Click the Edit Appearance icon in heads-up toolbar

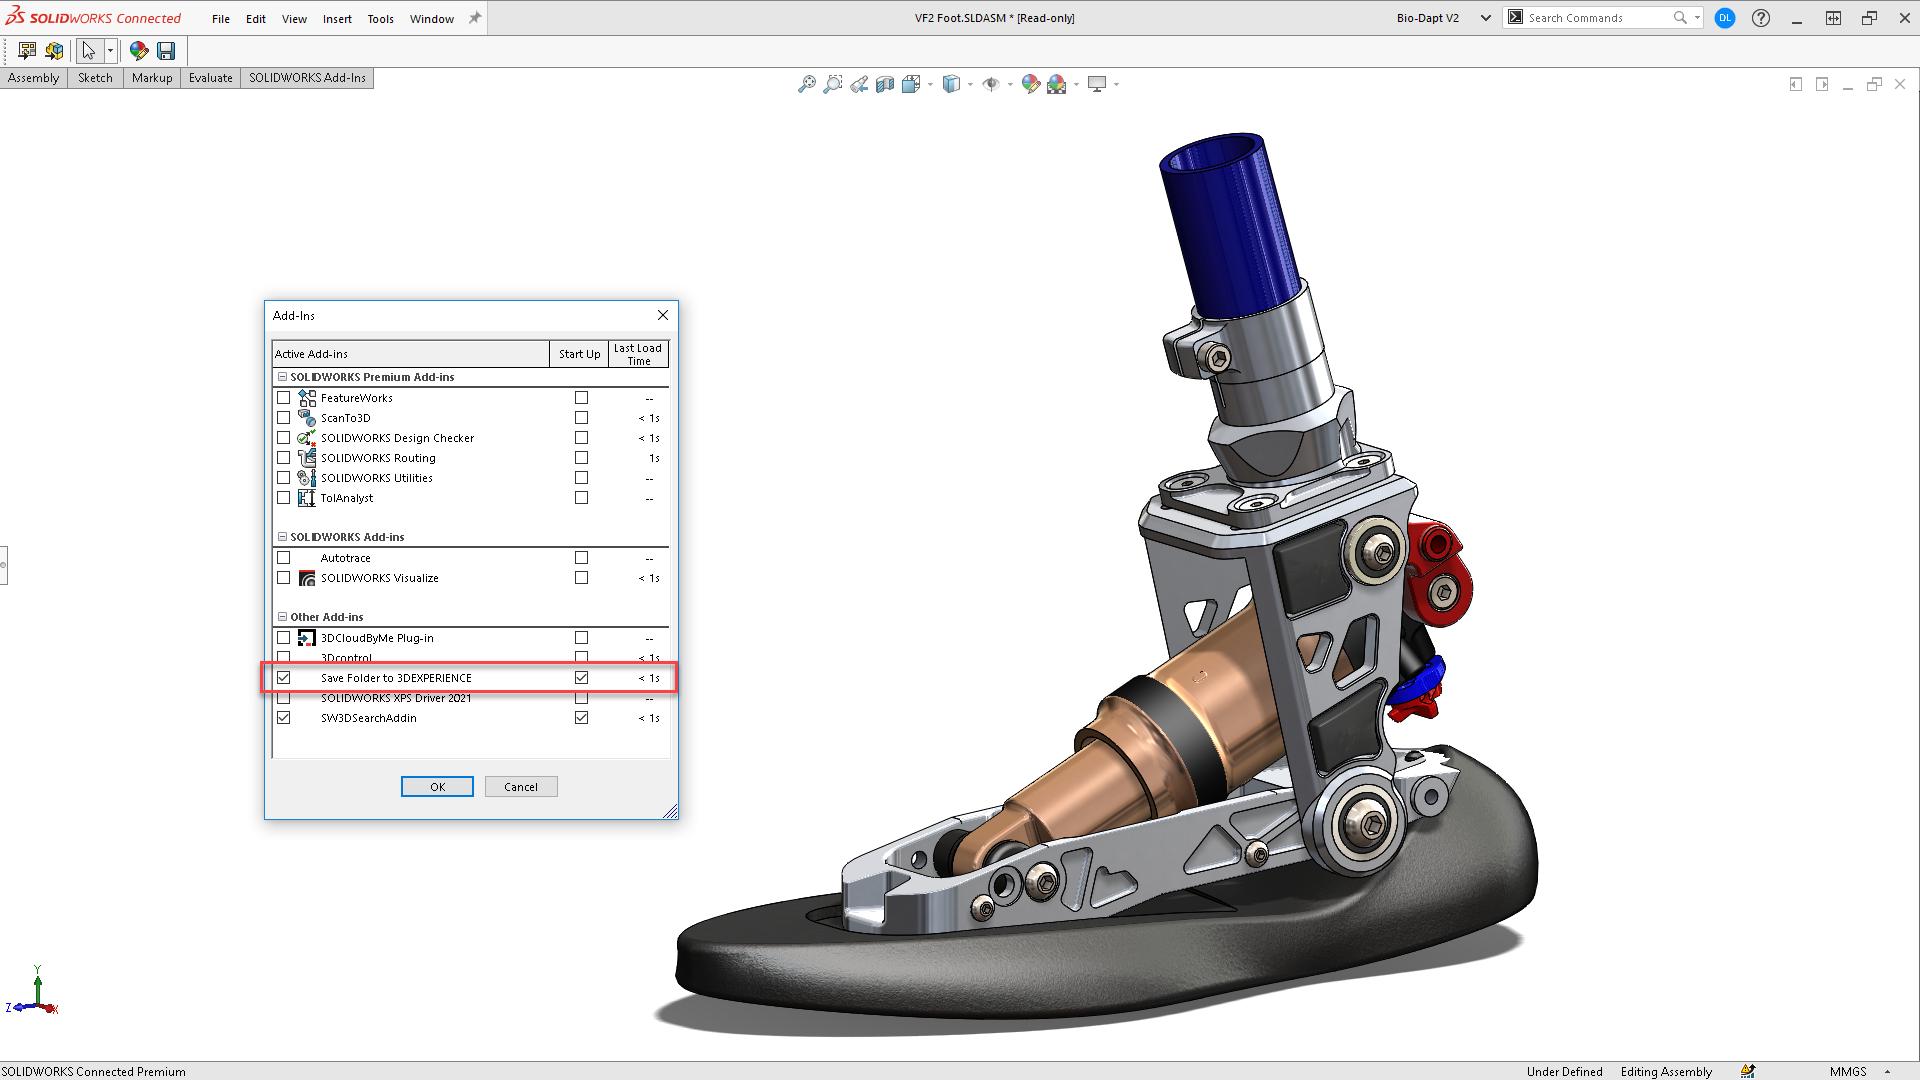(1031, 84)
